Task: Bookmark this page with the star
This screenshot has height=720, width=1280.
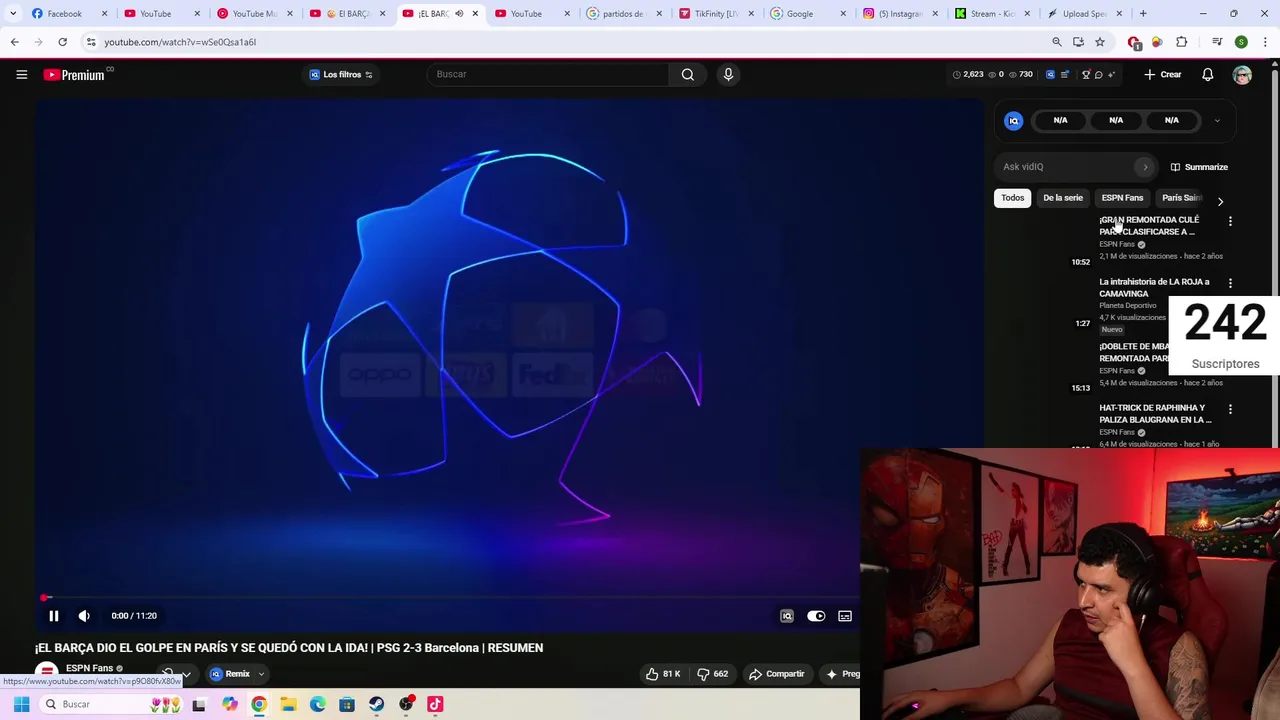Action: point(1099,42)
